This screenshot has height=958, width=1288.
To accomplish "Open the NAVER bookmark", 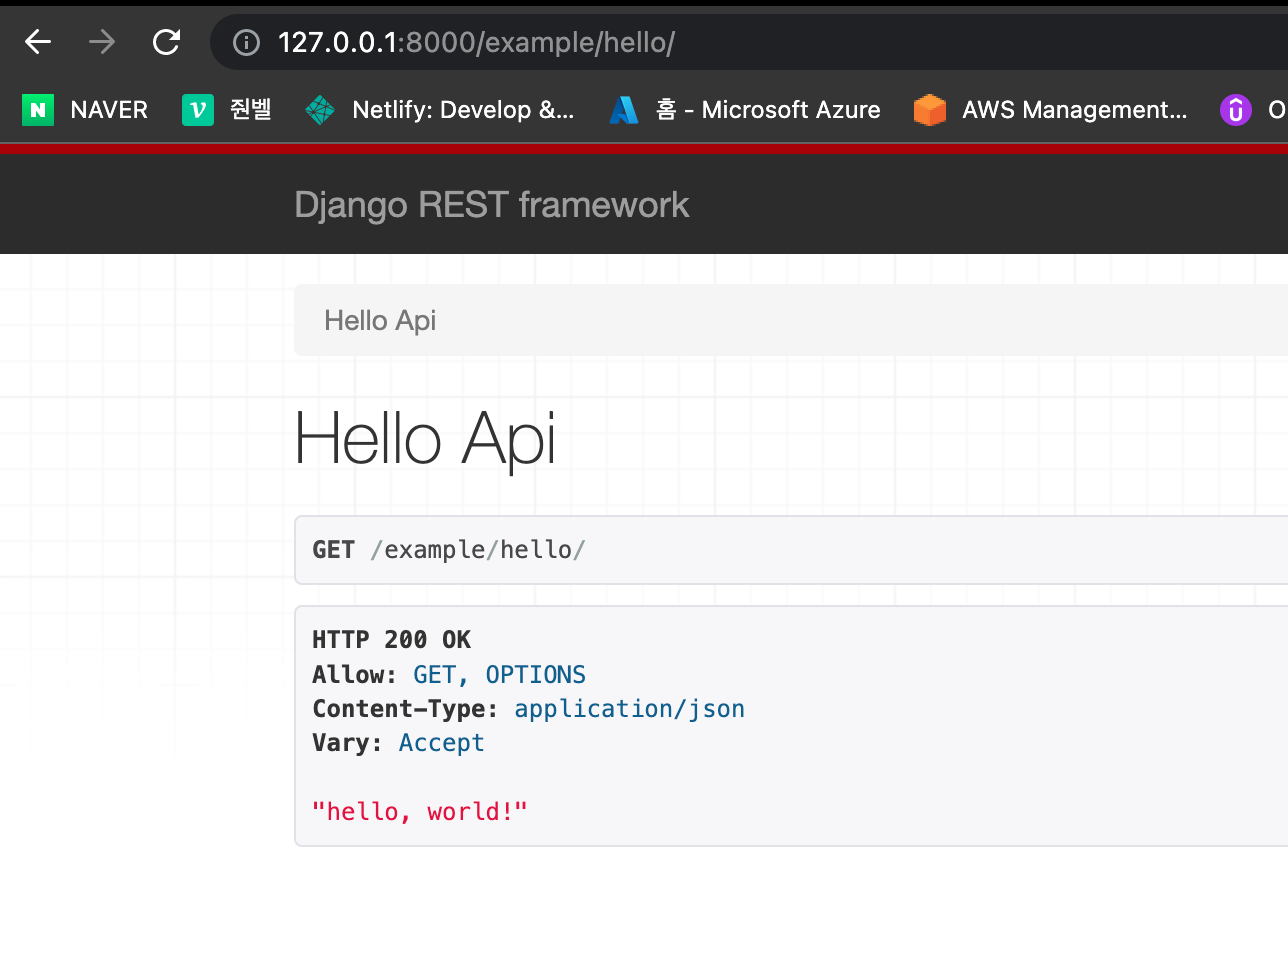I will point(85,110).
